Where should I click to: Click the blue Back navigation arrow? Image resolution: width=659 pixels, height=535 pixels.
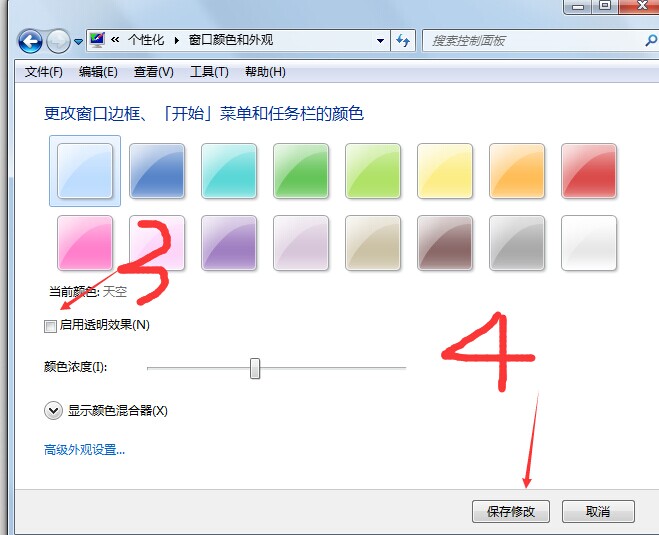pyautogui.click(x=30, y=41)
